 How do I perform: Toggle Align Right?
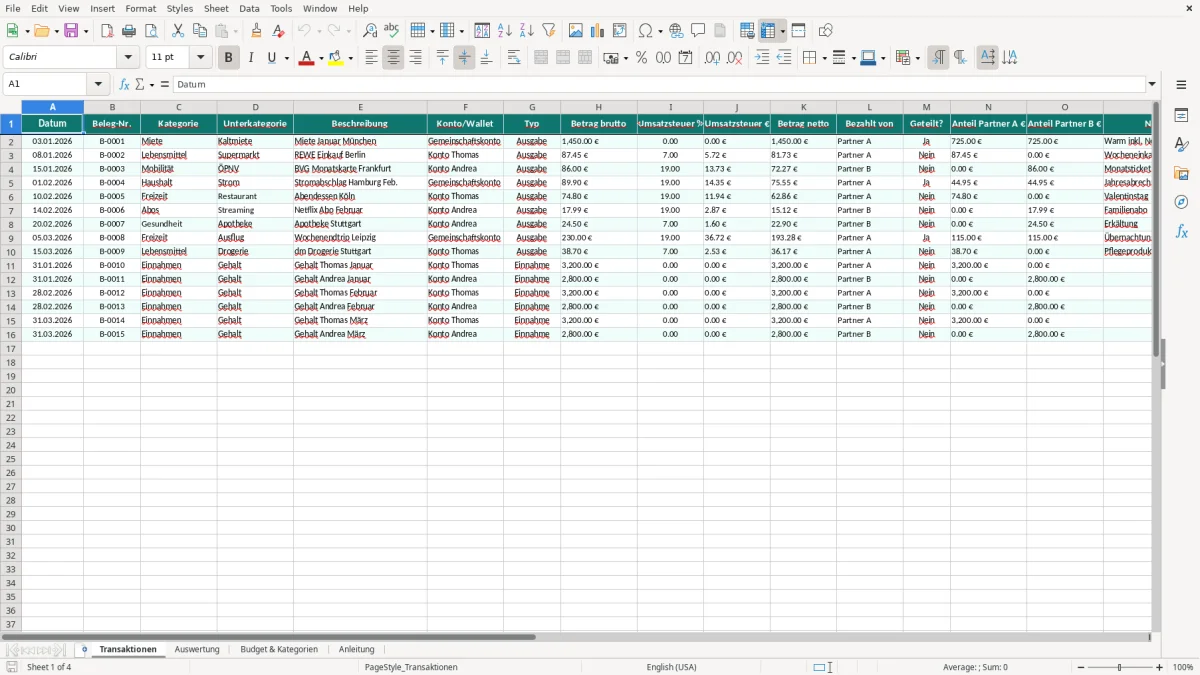pyautogui.click(x=415, y=58)
